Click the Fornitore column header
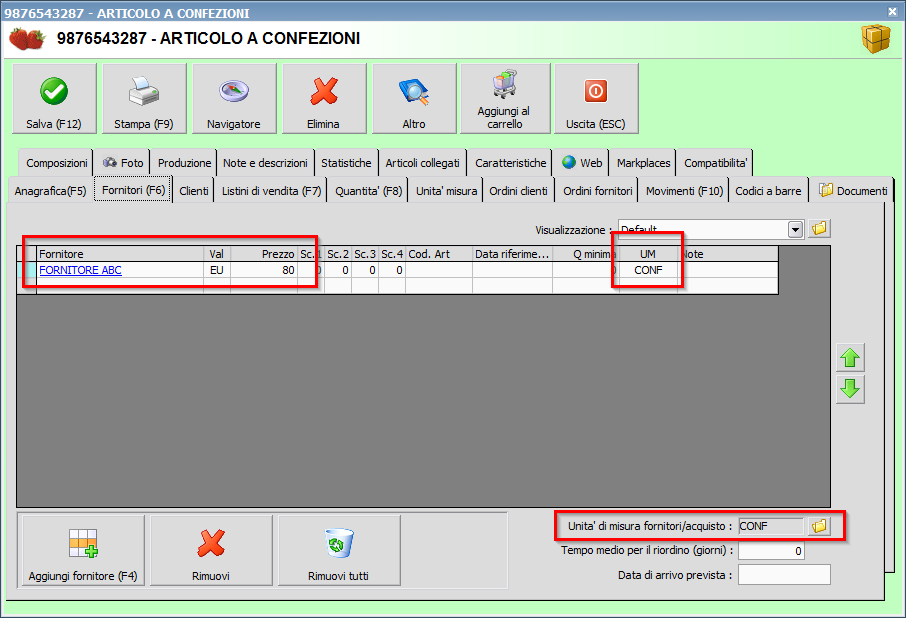Viewport: 906px width, 618px height. [x=120, y=254]
